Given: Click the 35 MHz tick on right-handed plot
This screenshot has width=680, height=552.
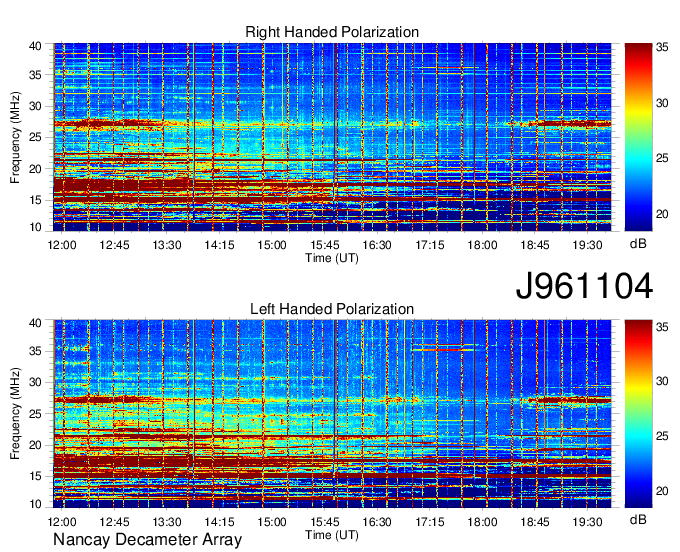Looking at the screenshot, I should coord(36,75).
